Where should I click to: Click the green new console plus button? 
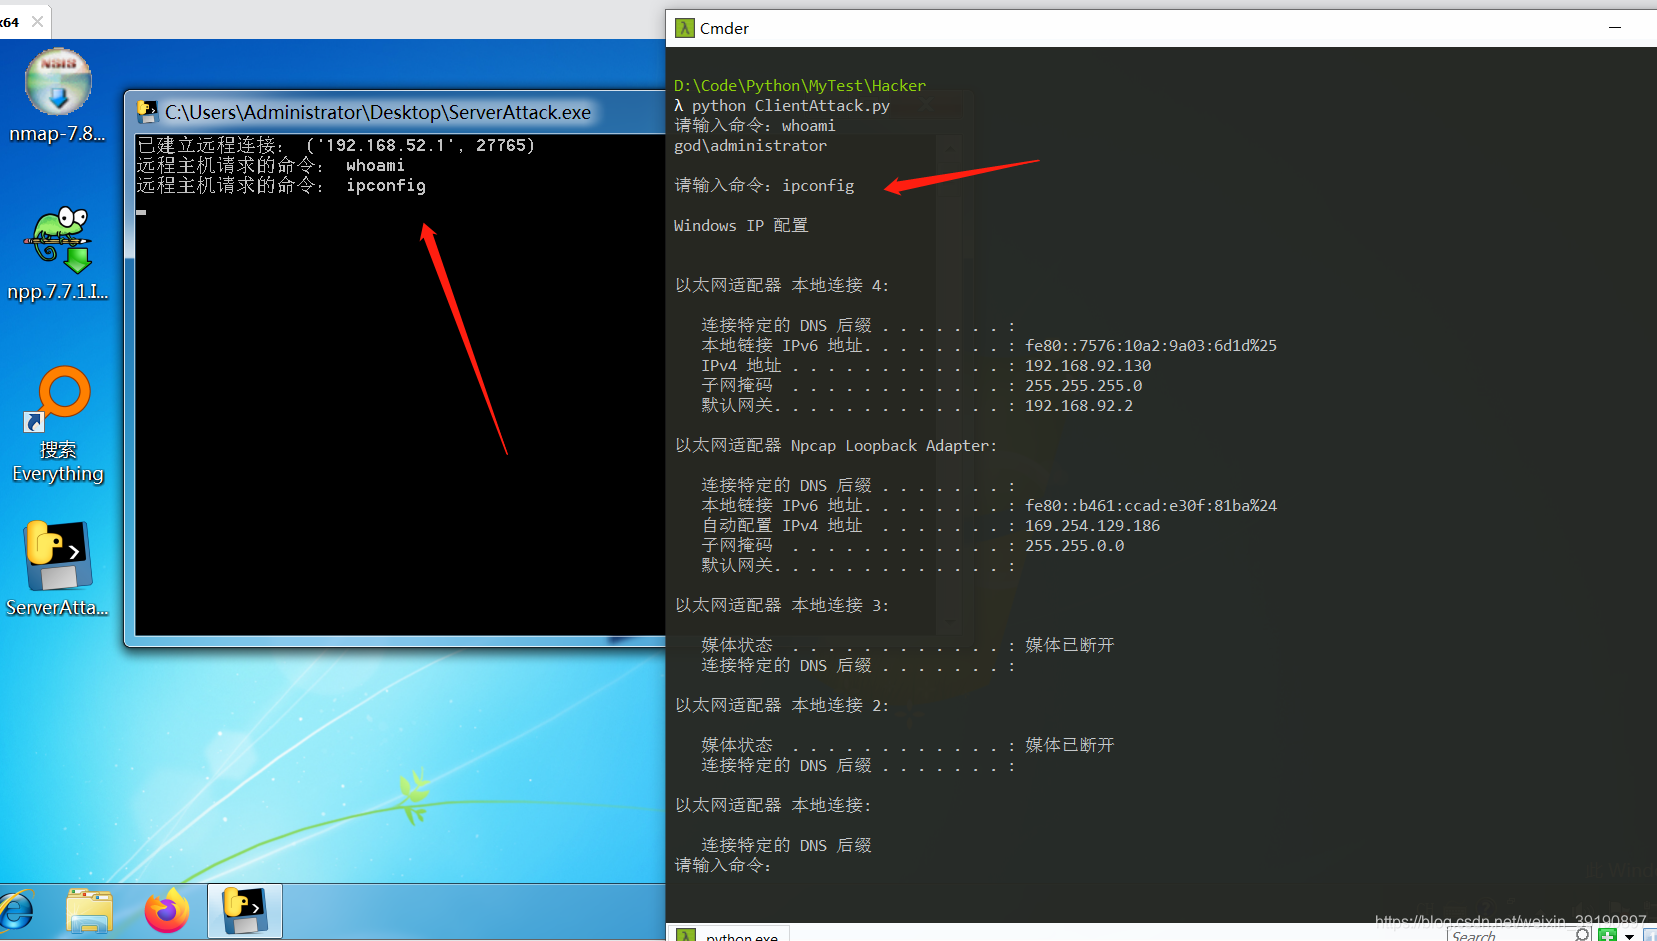pyautogui.click(x=1607, y=935)
